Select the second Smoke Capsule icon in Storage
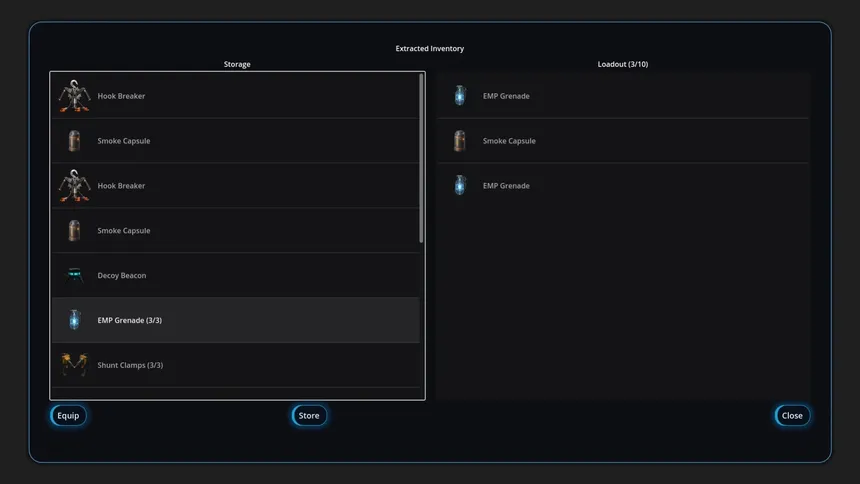 click(x=74, y=231)
